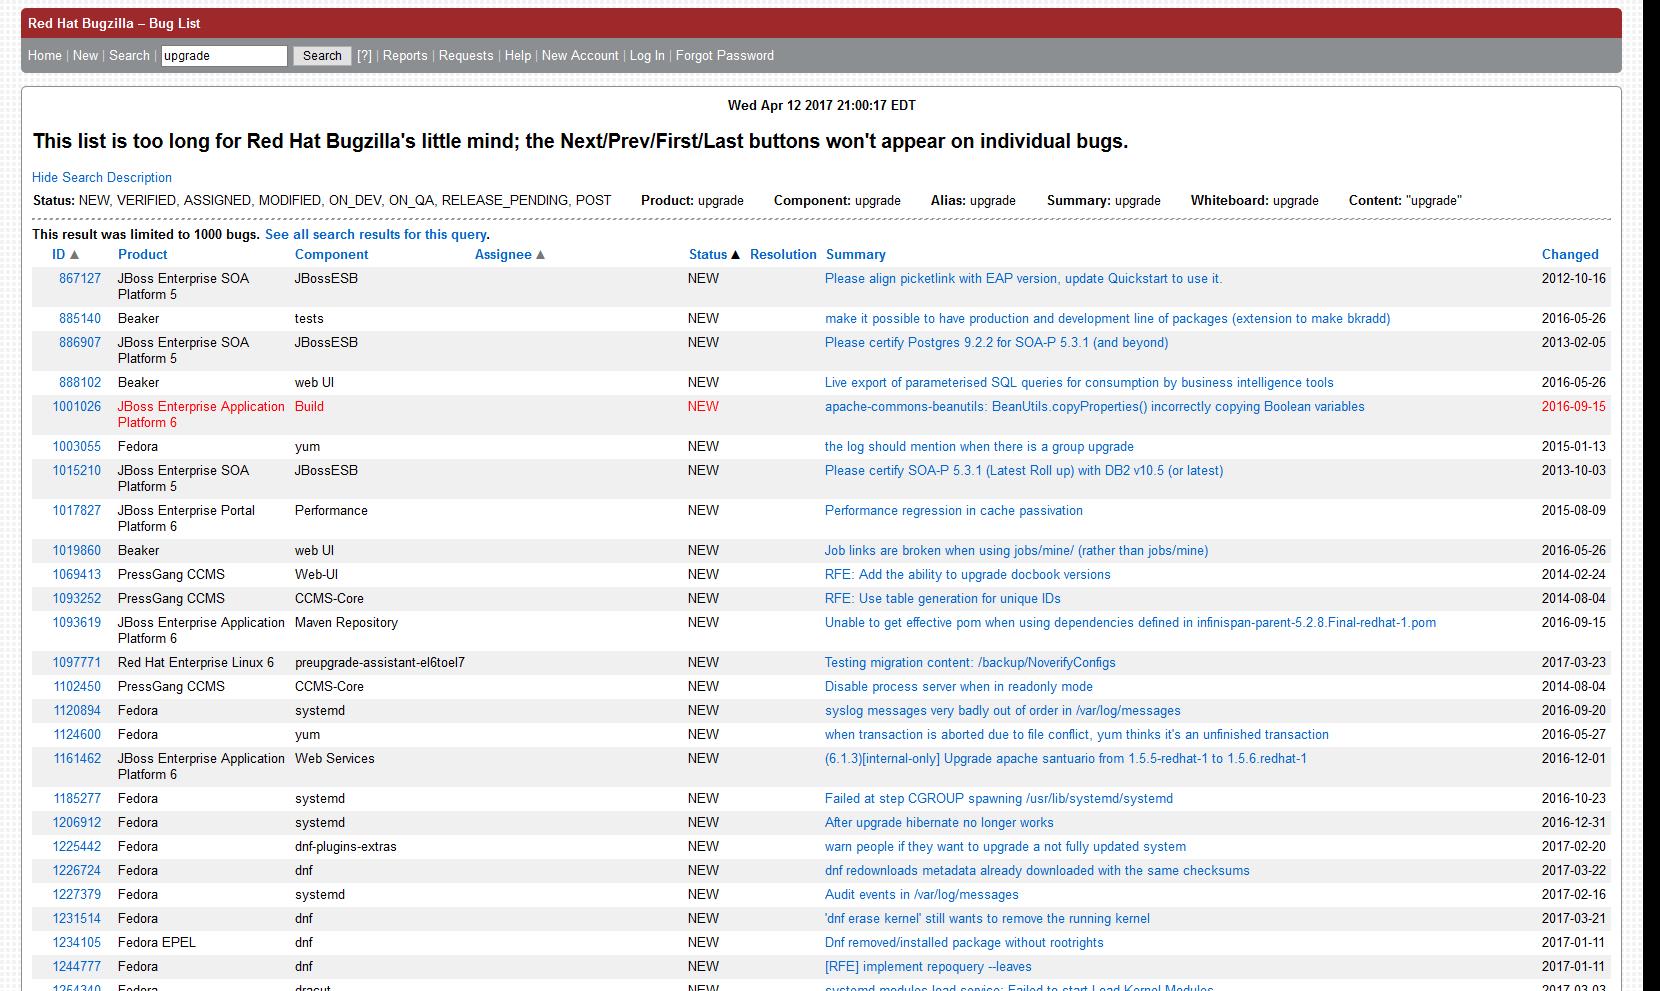
Task: Open the Forgot Password link
Action: click(725, 56)
